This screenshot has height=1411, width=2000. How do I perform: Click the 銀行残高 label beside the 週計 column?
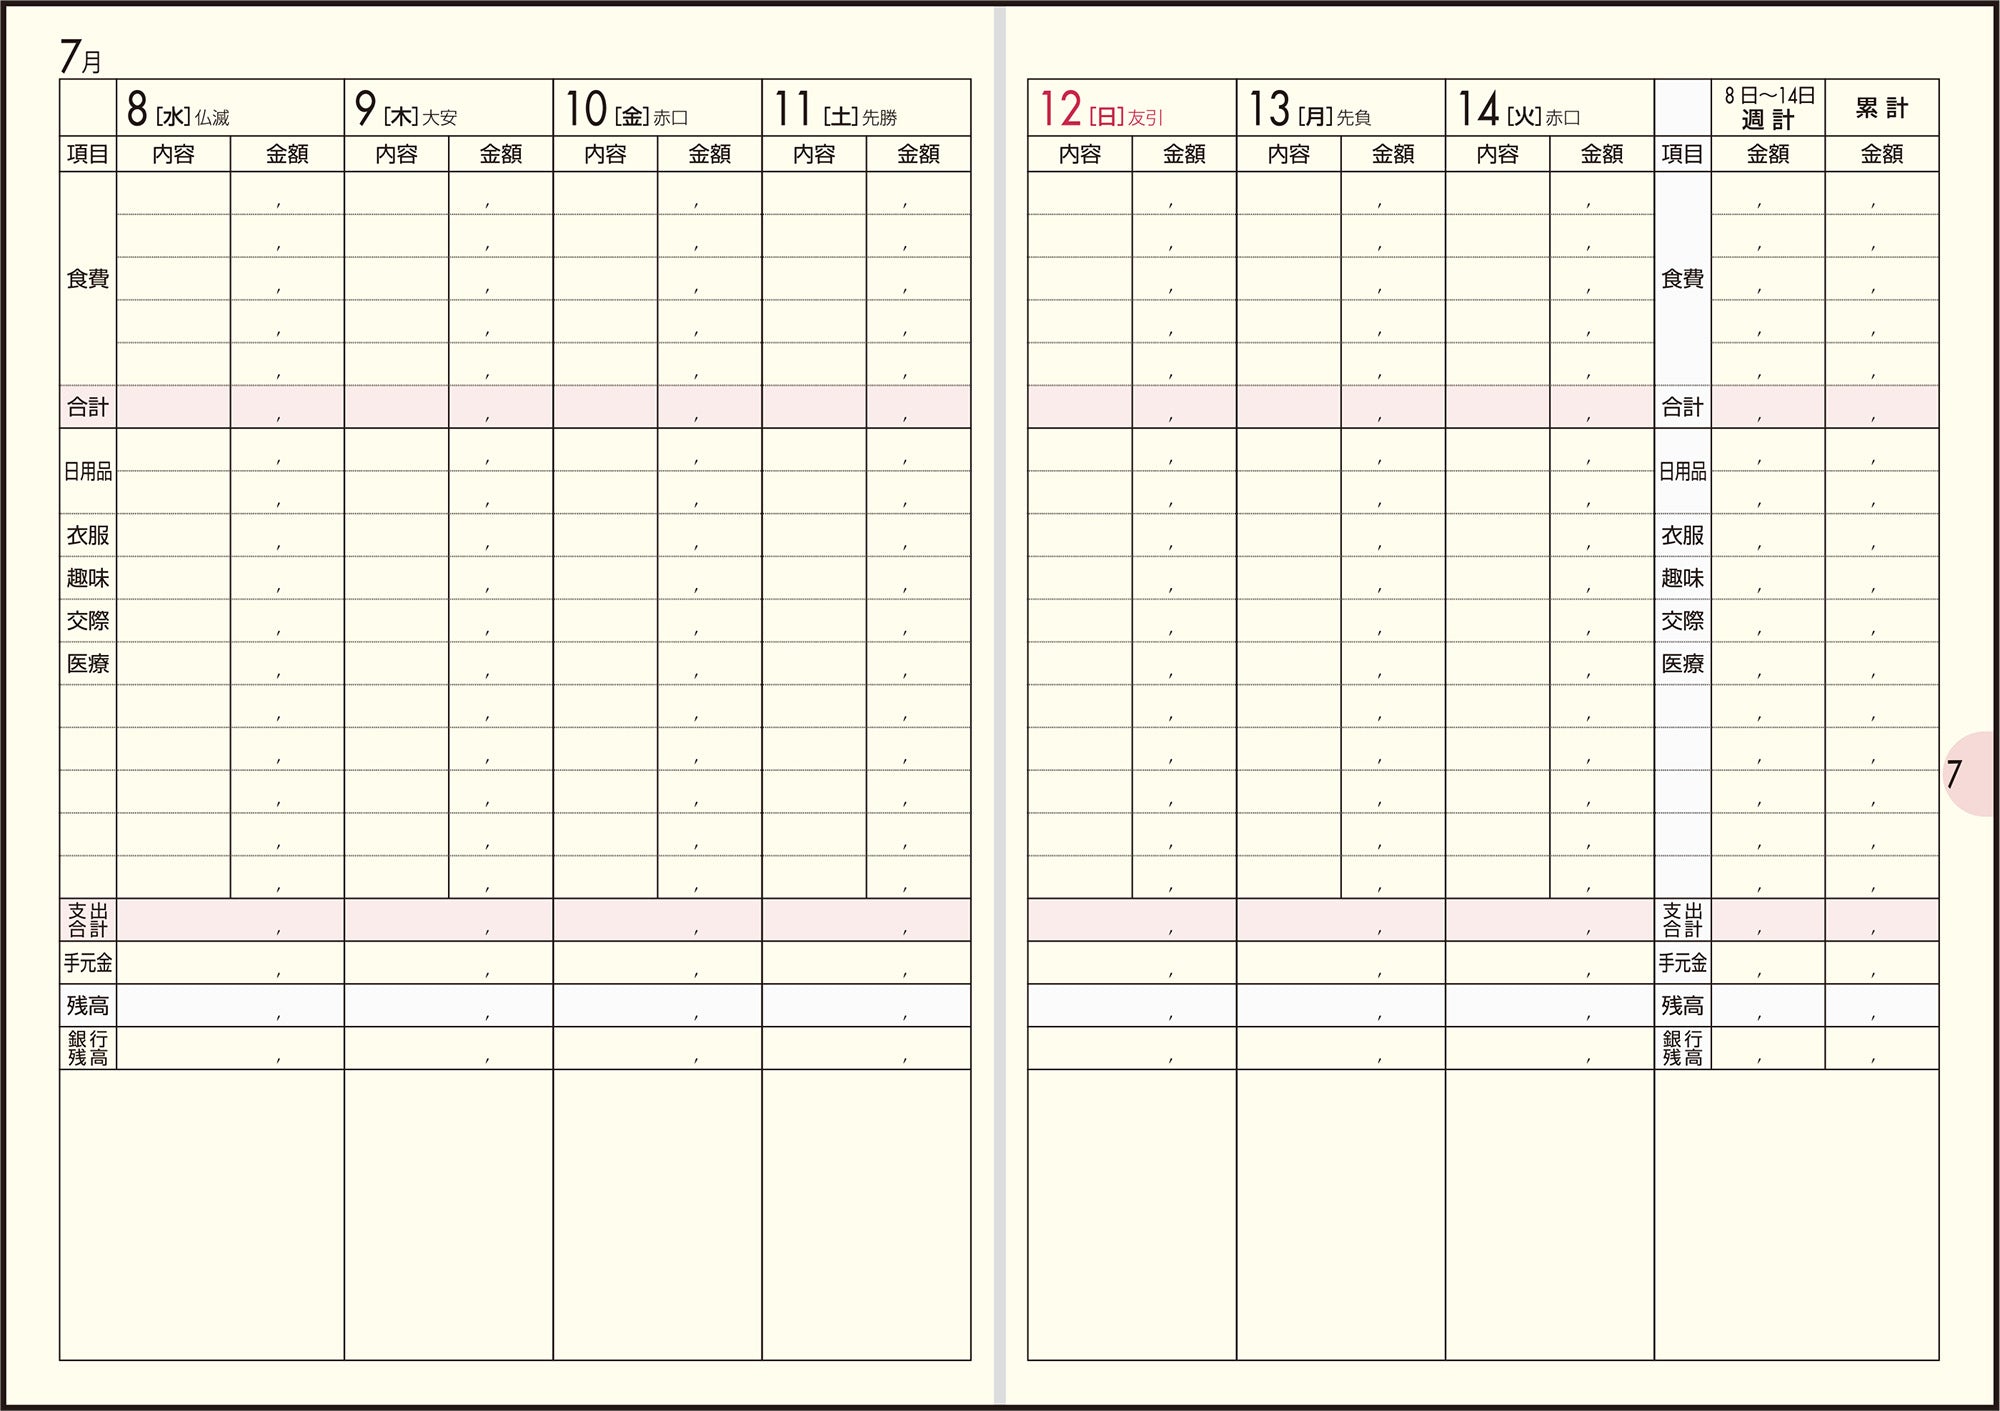[x=1682, y=1048]
